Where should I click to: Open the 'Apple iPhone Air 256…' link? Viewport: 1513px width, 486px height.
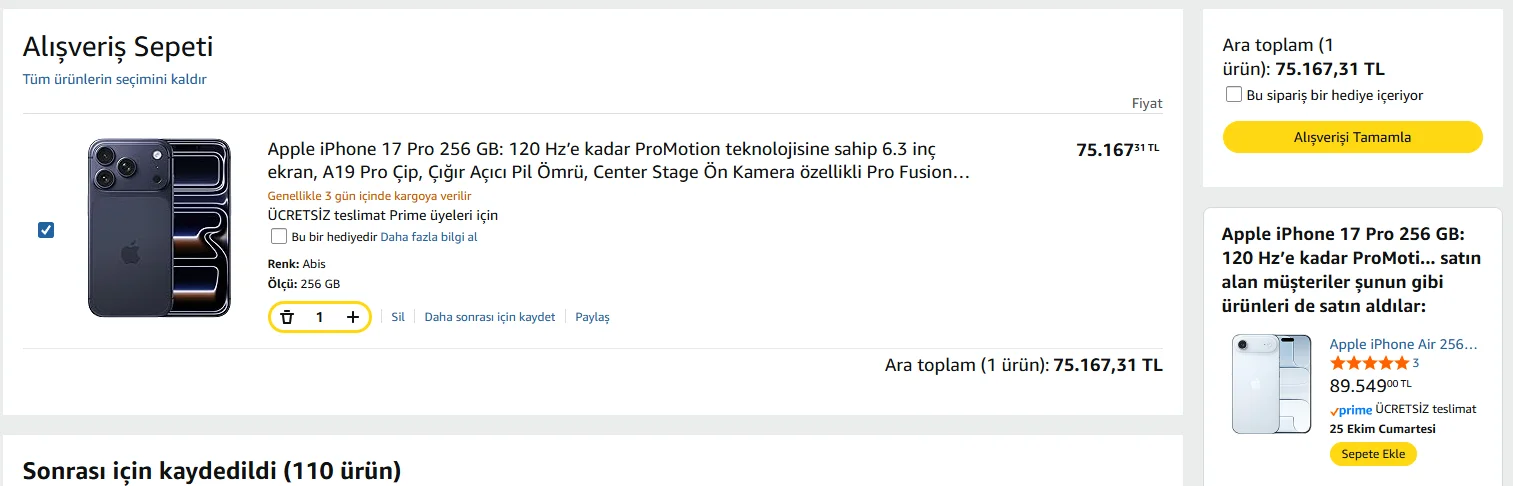[x=1403, y=344]
